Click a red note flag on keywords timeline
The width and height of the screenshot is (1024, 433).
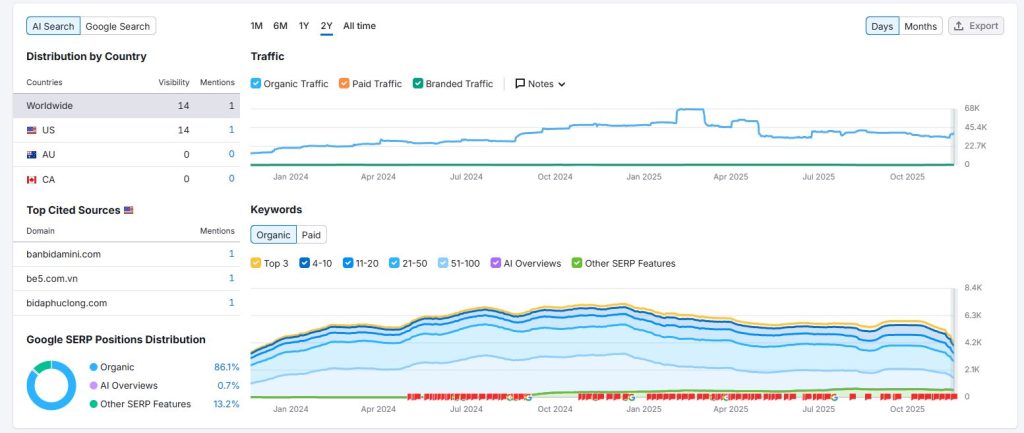[600, 397]
